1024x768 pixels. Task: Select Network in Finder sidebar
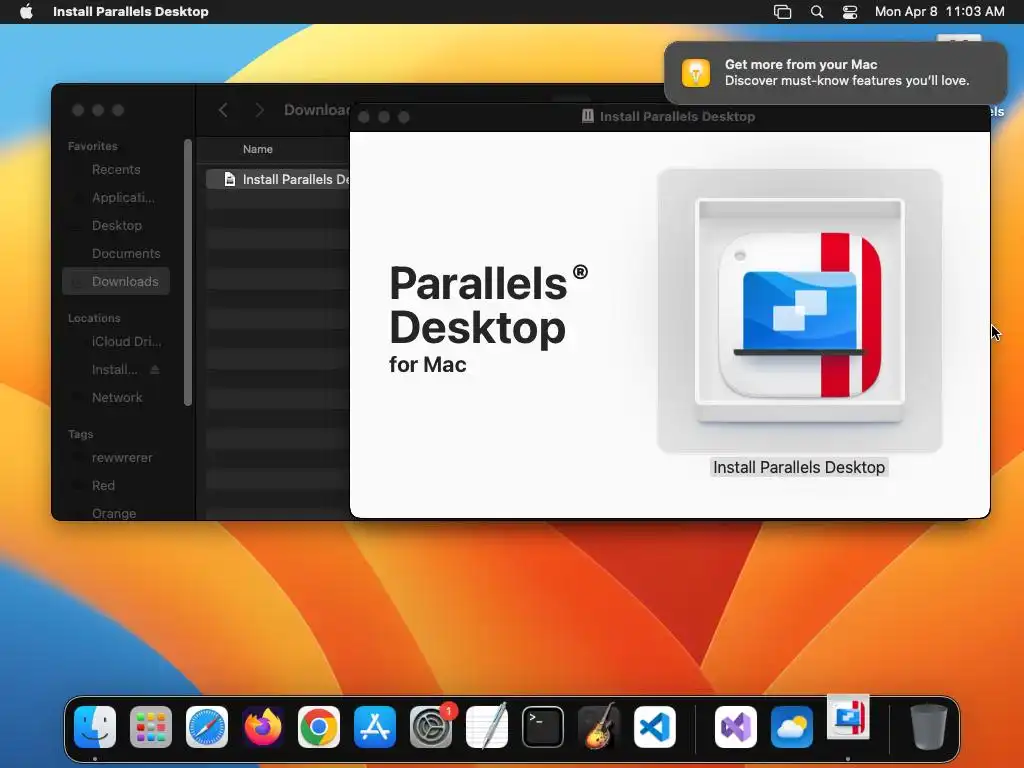(x=116, y=398)
